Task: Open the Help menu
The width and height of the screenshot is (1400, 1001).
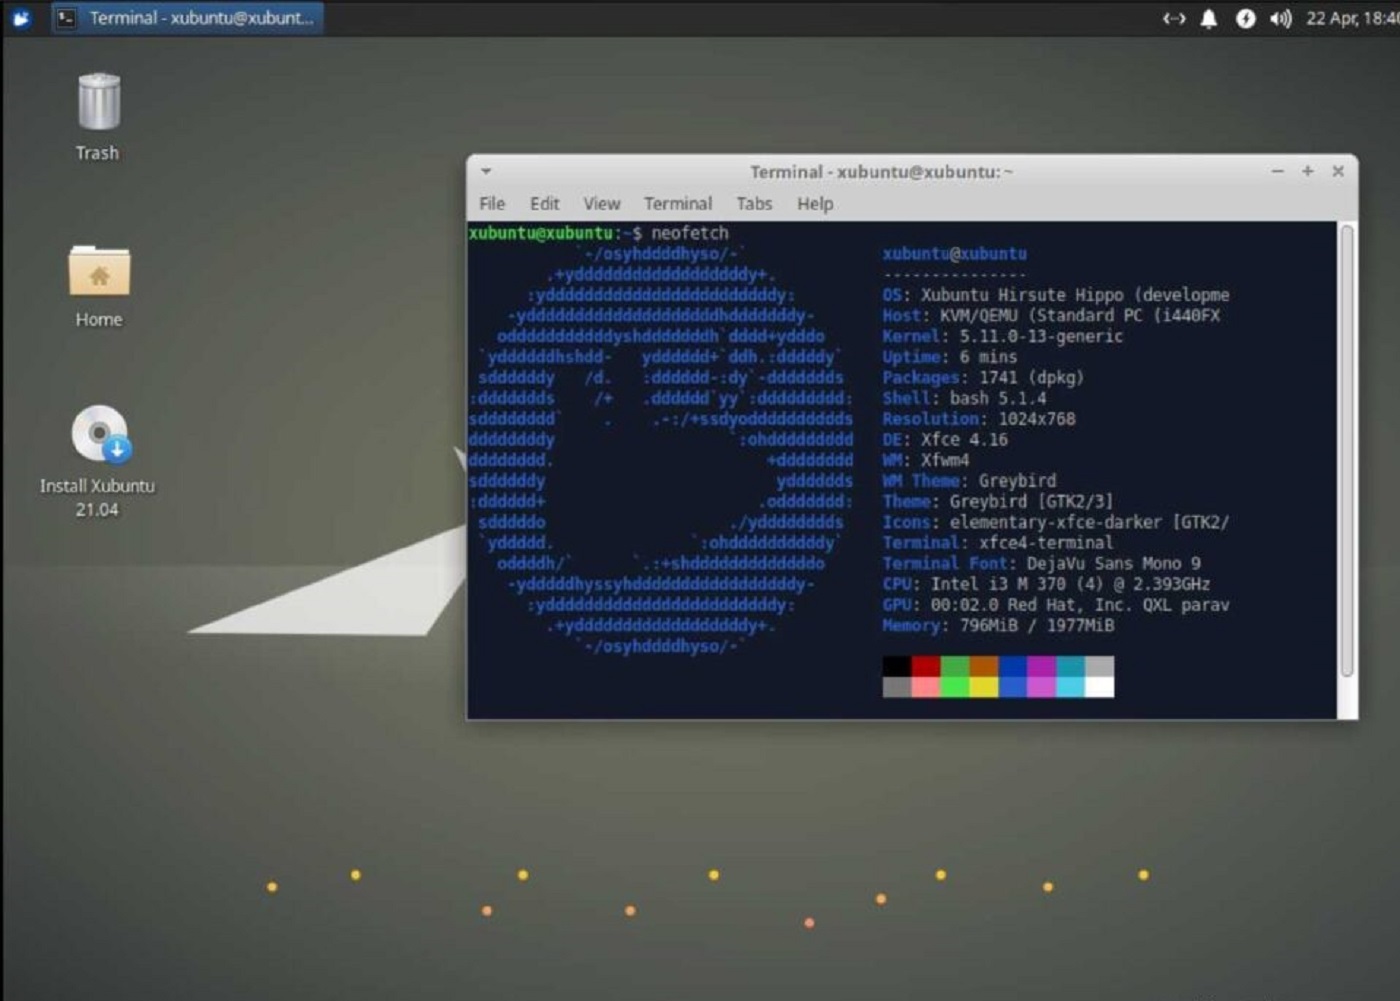Action: [x=815, y=204]
